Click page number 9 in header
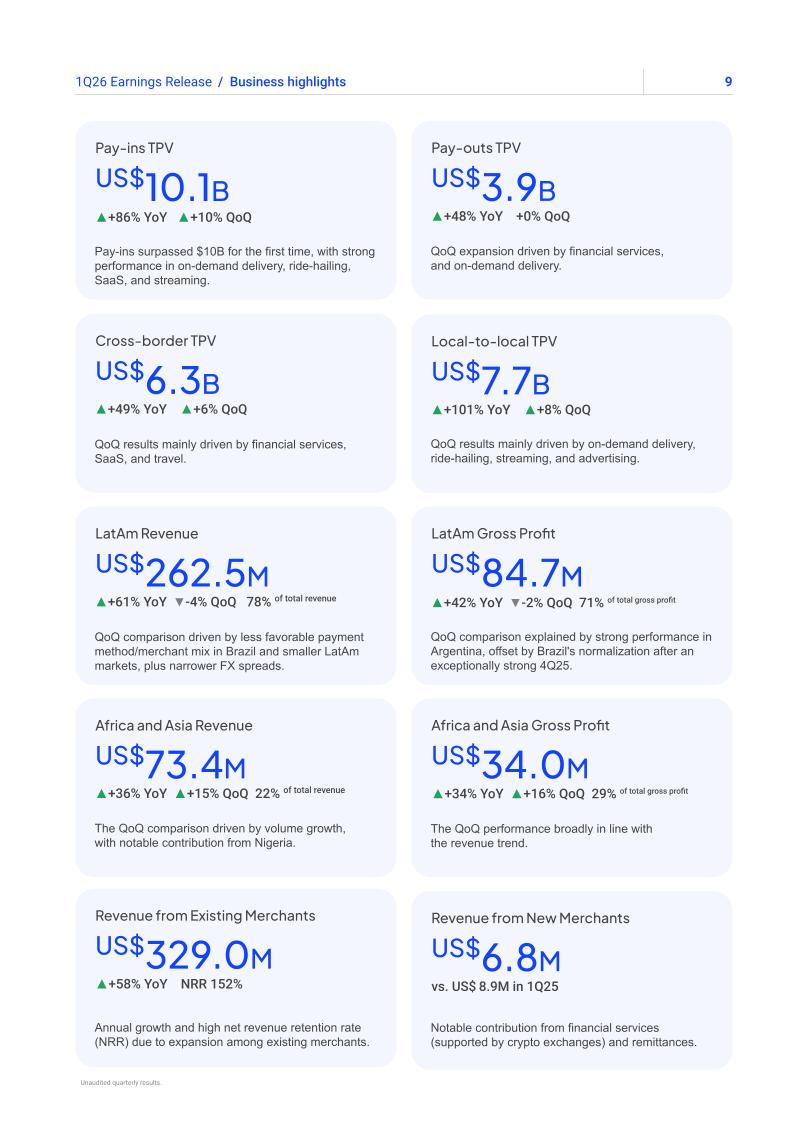Image resolution: width=808 pixels, height=1121 pixels. point(728,82)
